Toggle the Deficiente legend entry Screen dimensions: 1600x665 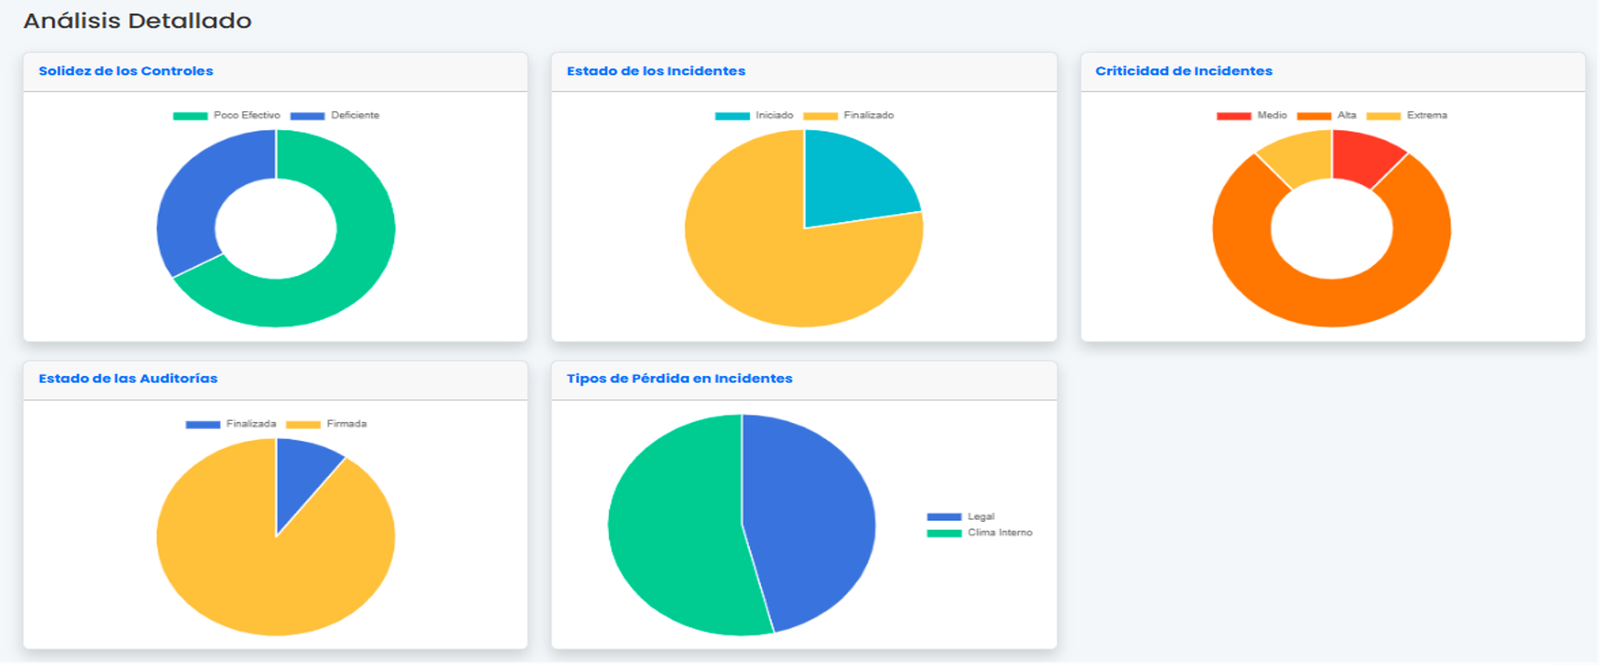click(335, 116)
